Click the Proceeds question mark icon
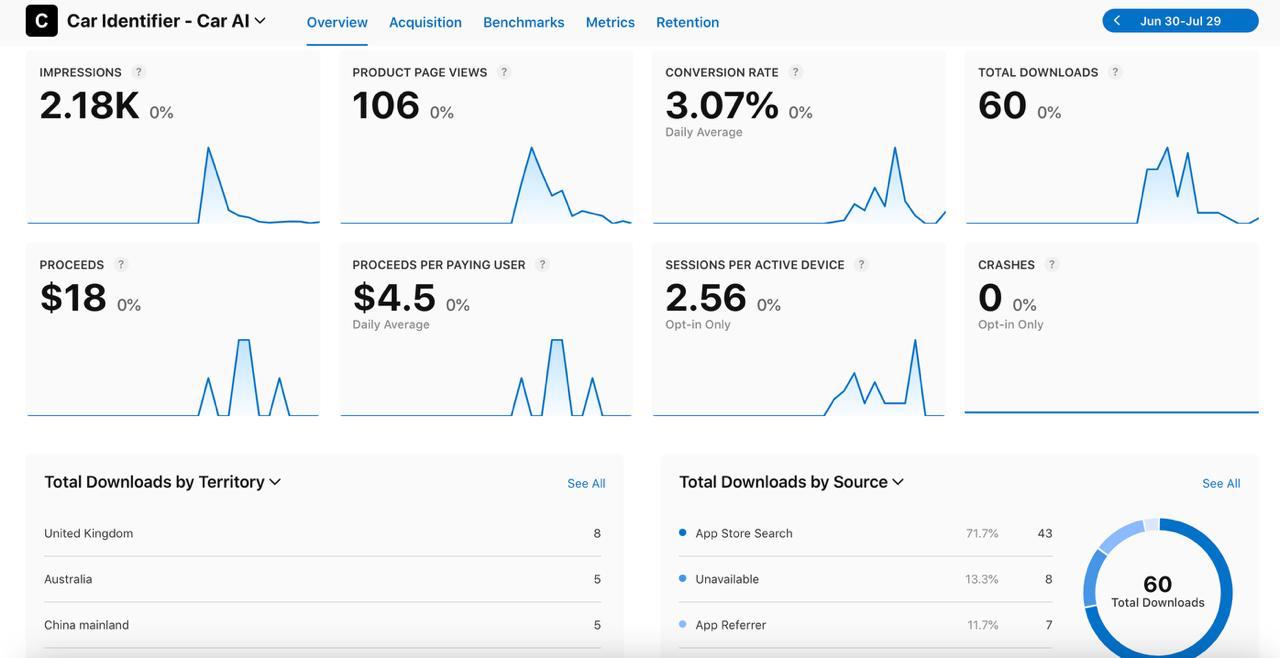 tap(121, 264)
